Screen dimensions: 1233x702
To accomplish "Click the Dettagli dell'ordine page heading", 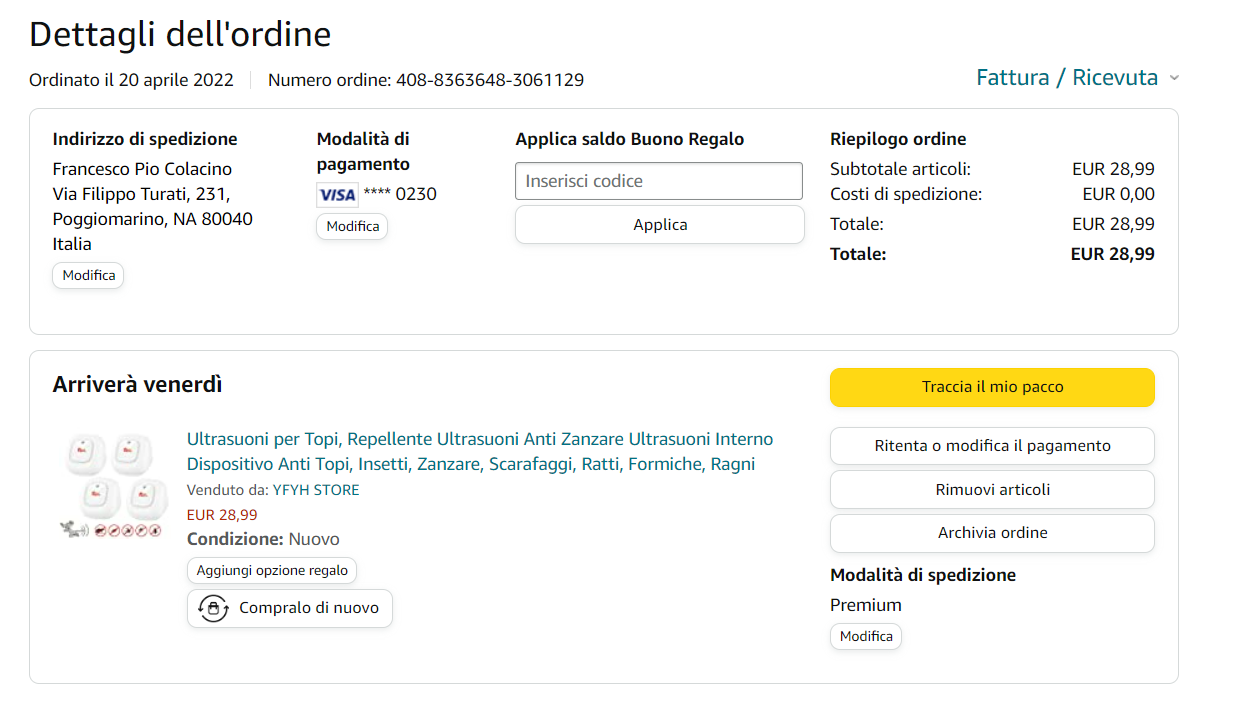I will (x=180, y=35).
